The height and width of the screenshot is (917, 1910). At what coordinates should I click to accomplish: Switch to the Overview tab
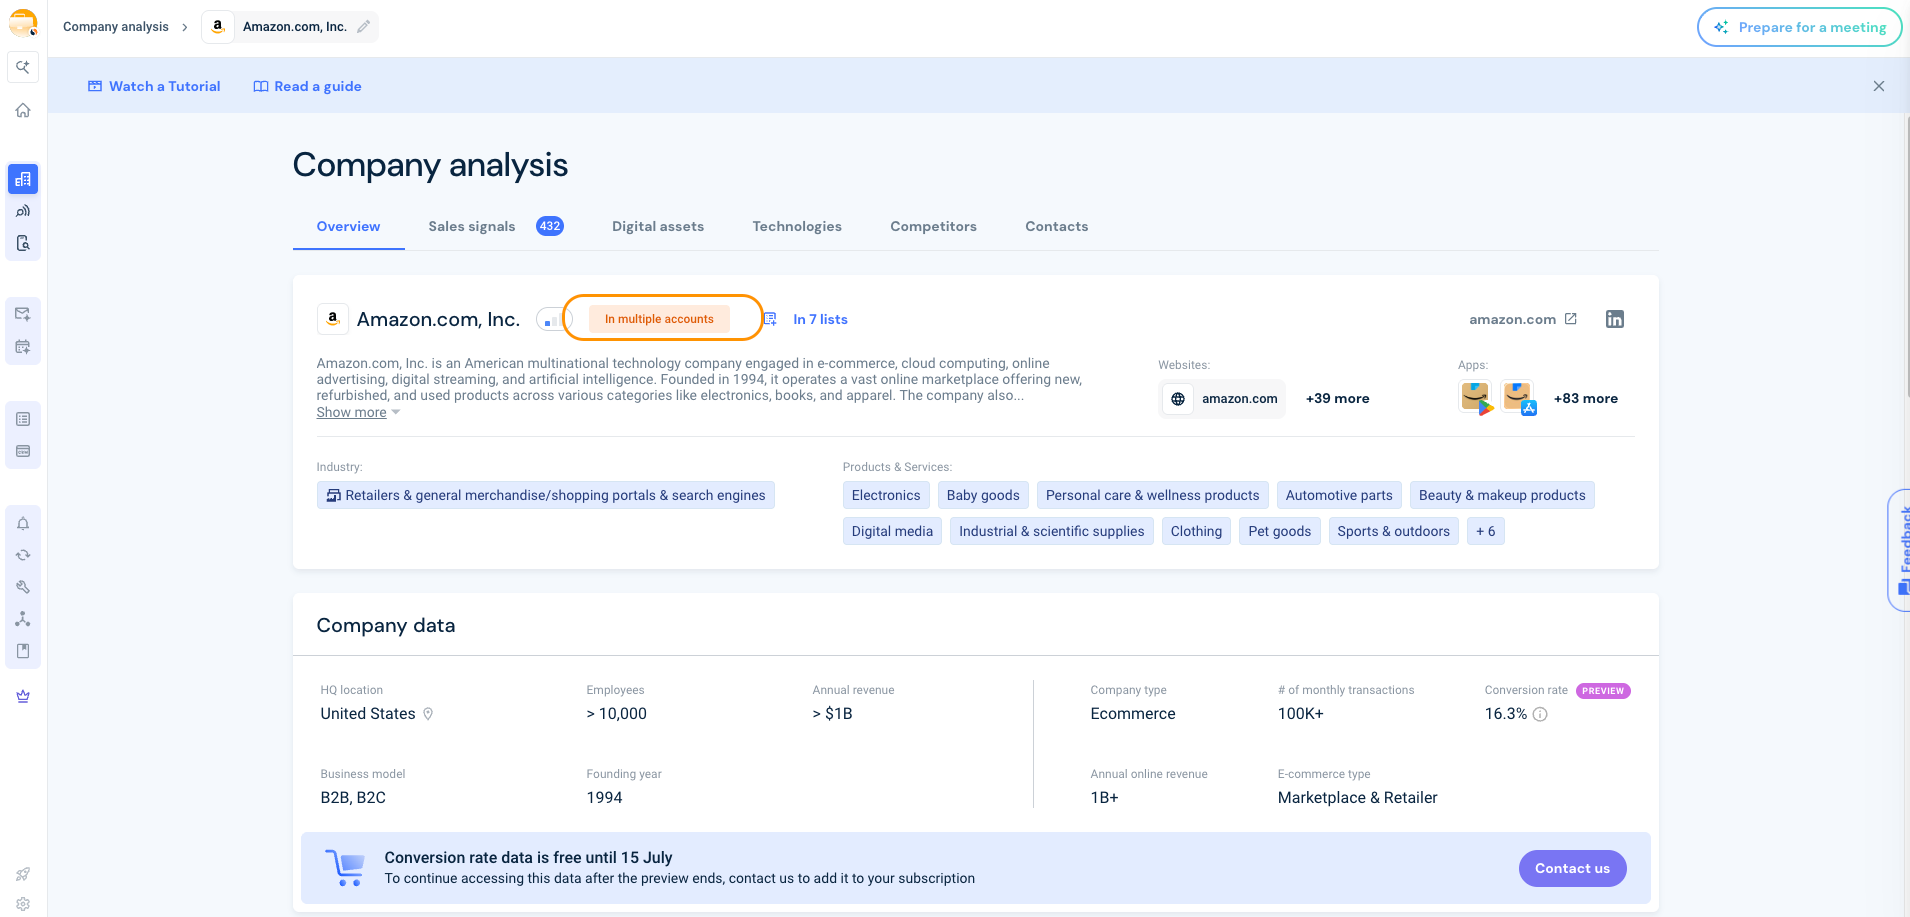(x=348, y=226)
